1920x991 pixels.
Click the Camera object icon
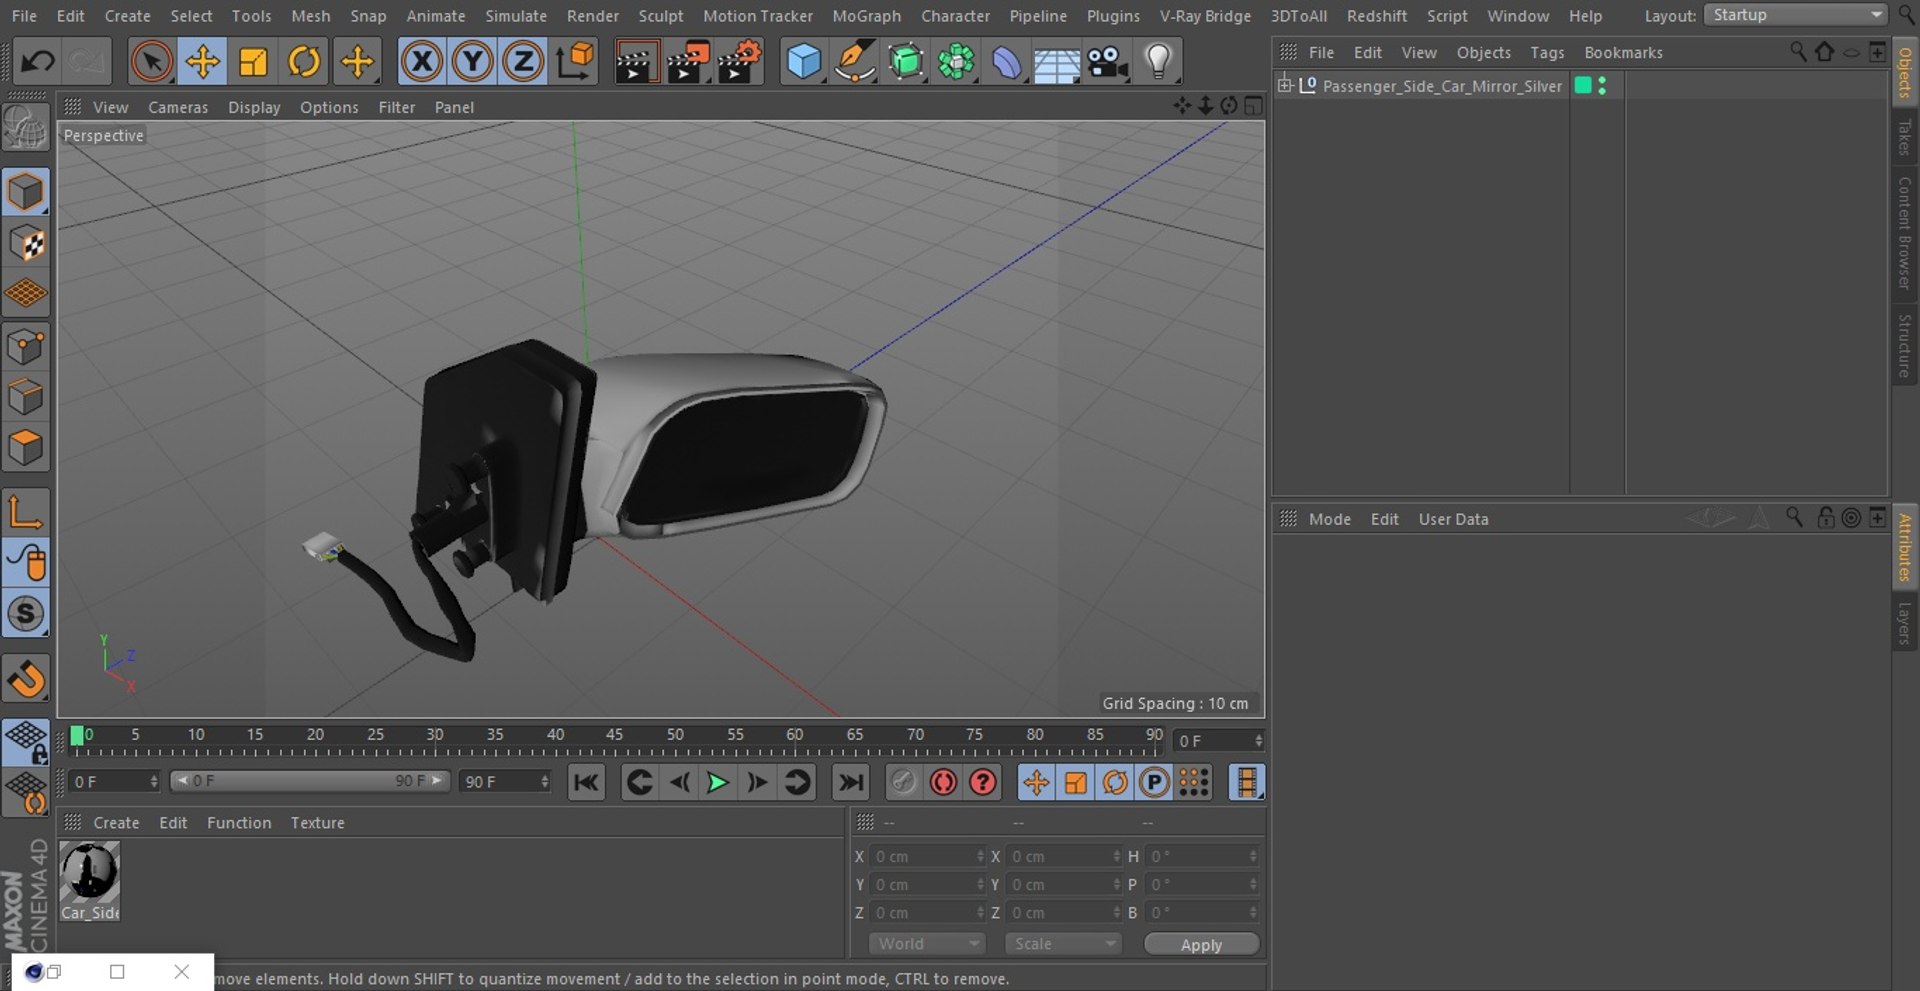click(1108, 62)
